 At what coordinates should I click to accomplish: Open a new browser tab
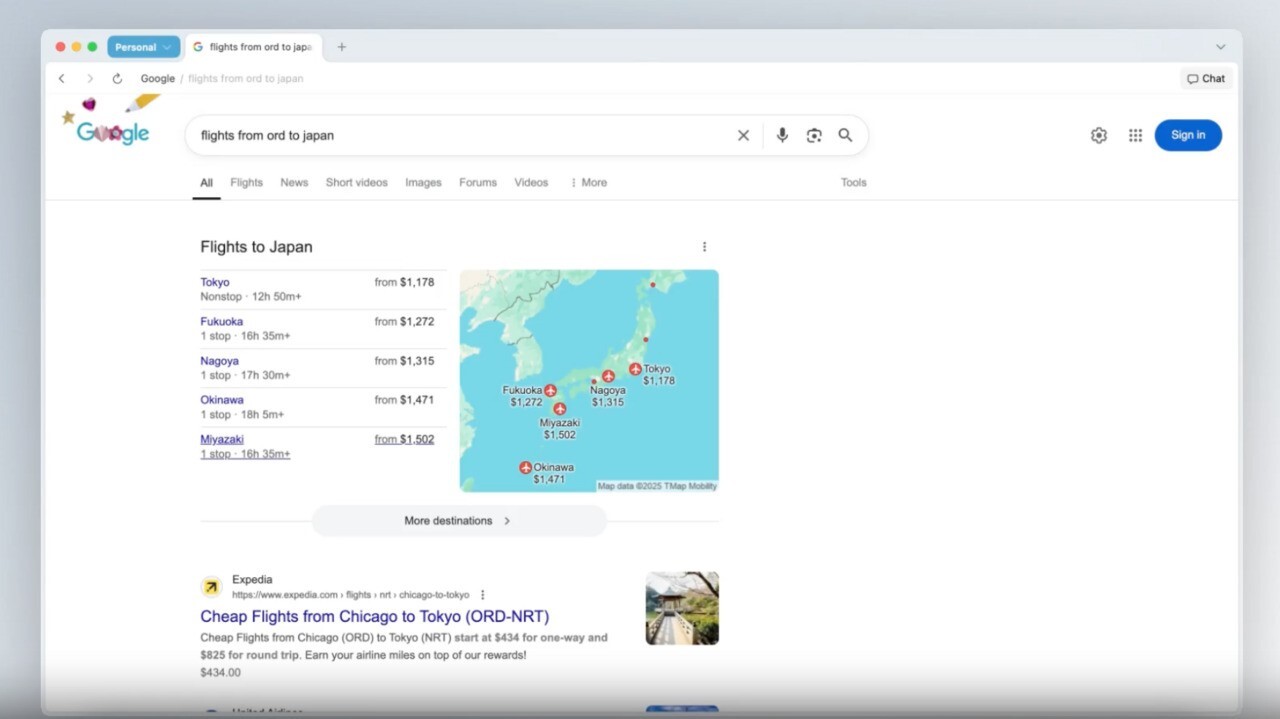pyautogui.click(x=341, y=47)
